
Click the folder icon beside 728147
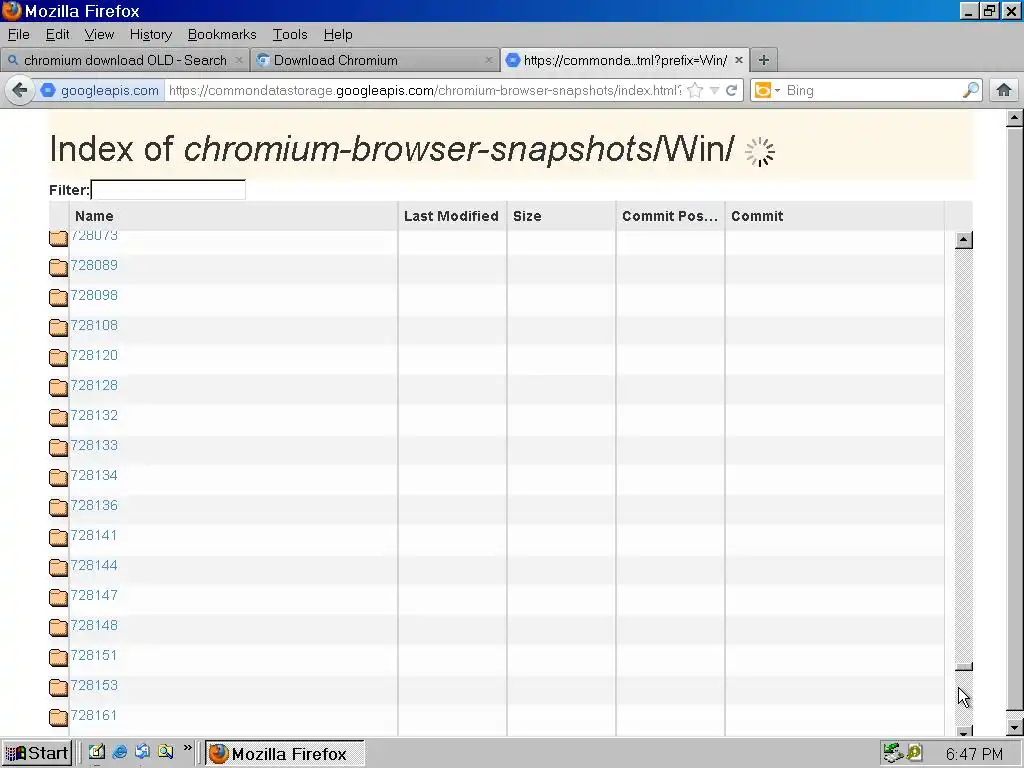58,597
